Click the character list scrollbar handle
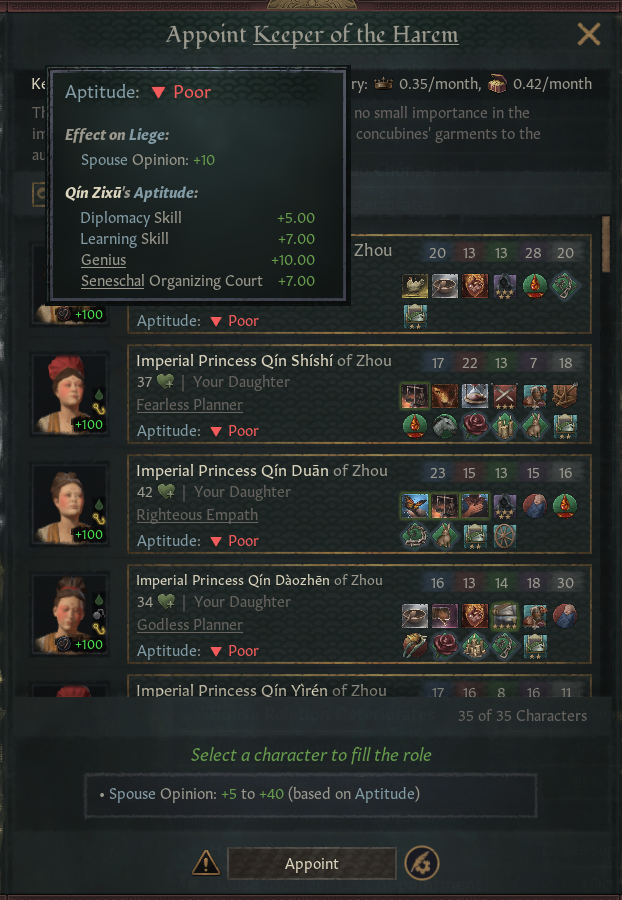Image resolution: width=622 pixels, height=900 pixels. (606, 245)
